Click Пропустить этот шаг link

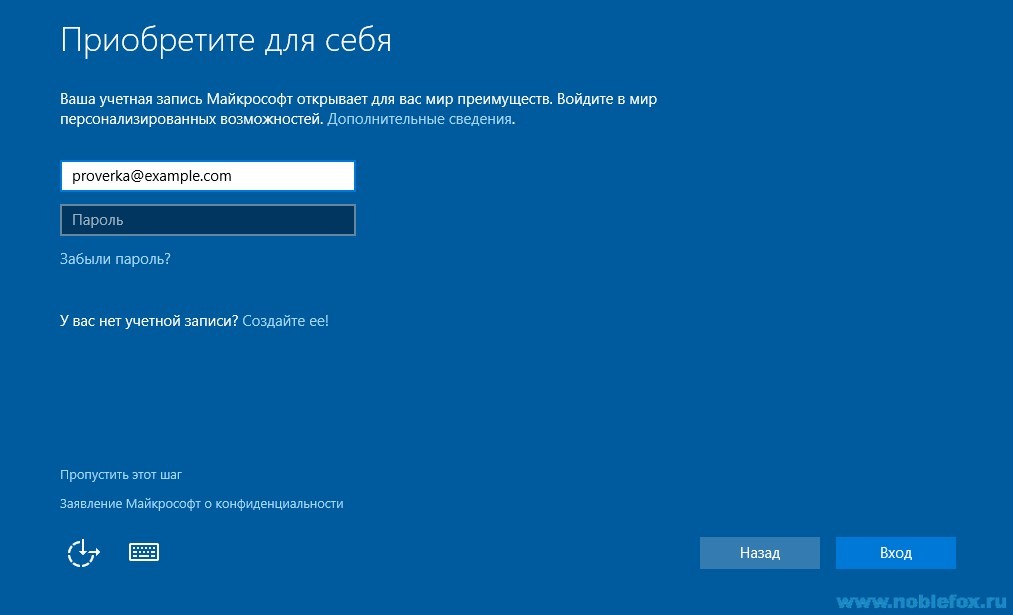(121, 475)
